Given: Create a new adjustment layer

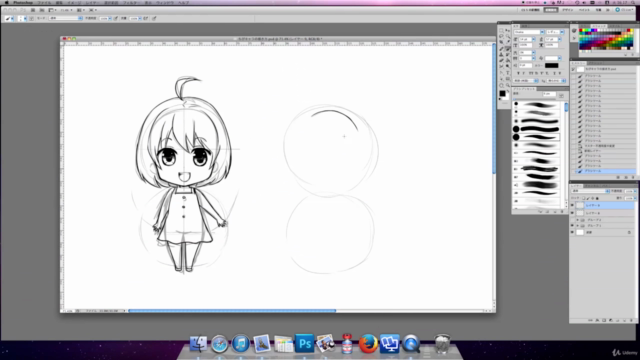Looking at the screenshot, I should (x=611, y=320).
